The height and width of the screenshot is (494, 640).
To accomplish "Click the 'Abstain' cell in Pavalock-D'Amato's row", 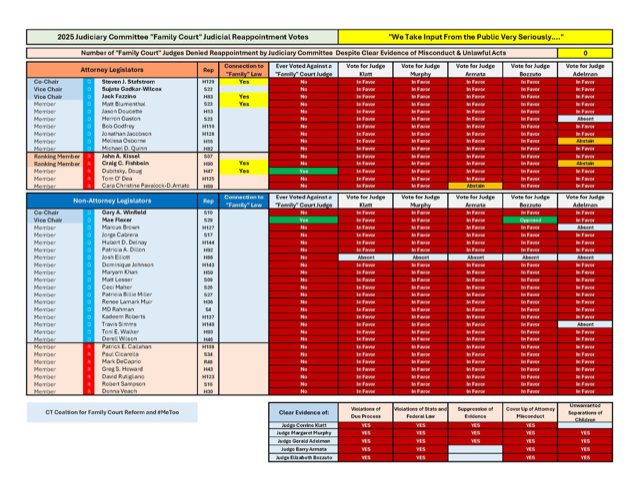I will [476, 186].
